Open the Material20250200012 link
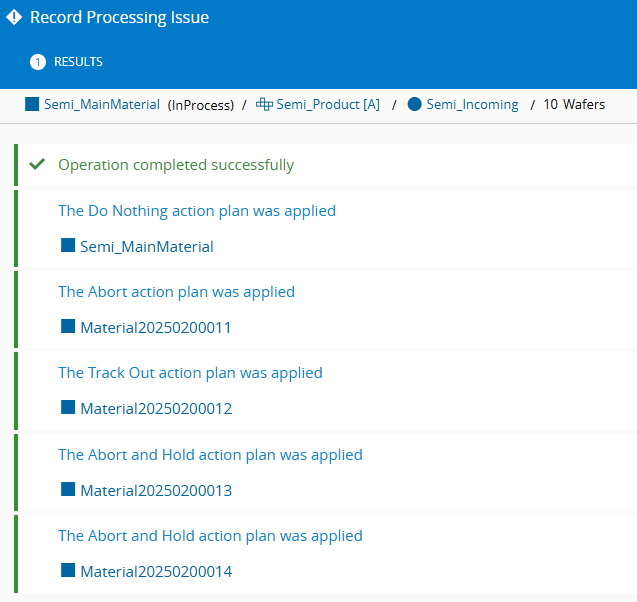Viewport: 637px width, 602px height. pos(156,408)
